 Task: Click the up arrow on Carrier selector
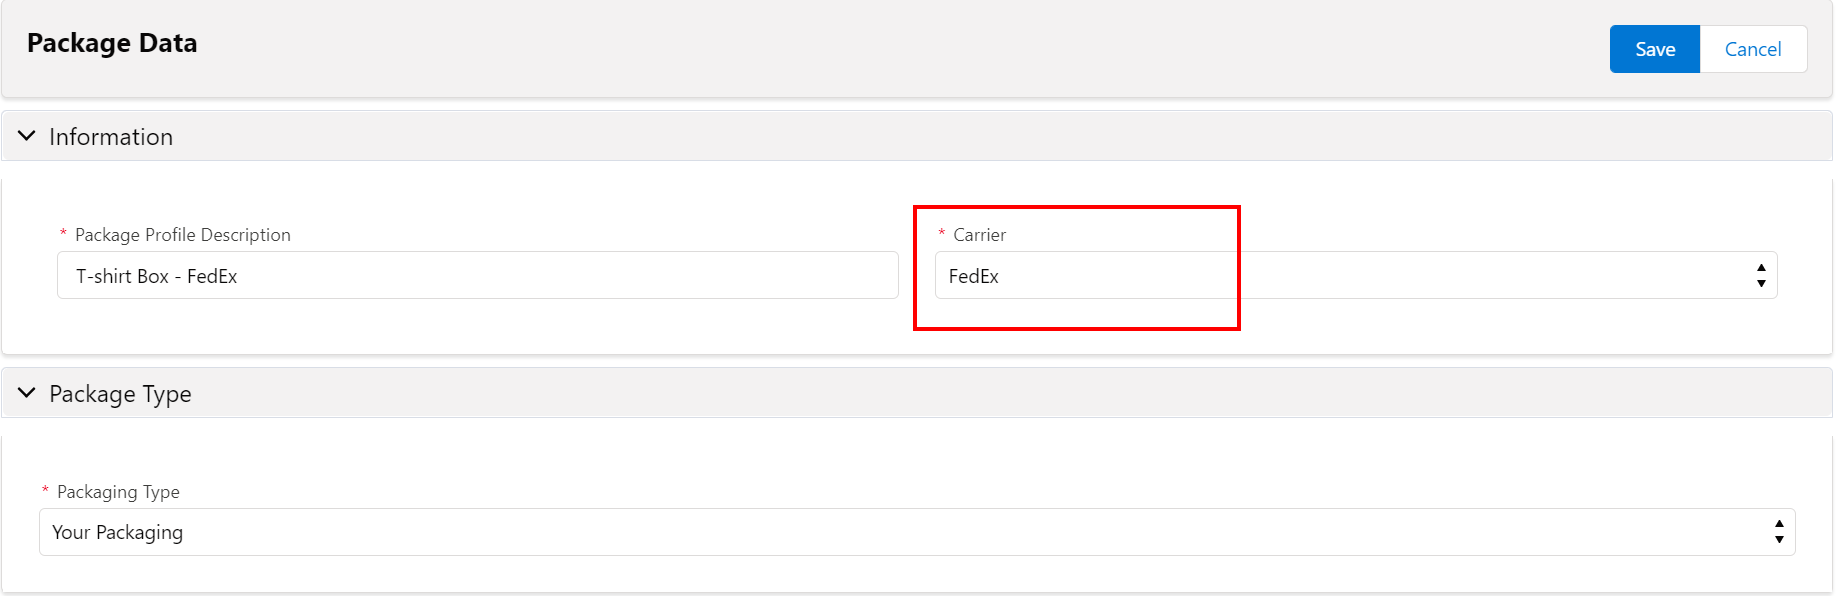pyautogui.click(x=1761, y=268)
